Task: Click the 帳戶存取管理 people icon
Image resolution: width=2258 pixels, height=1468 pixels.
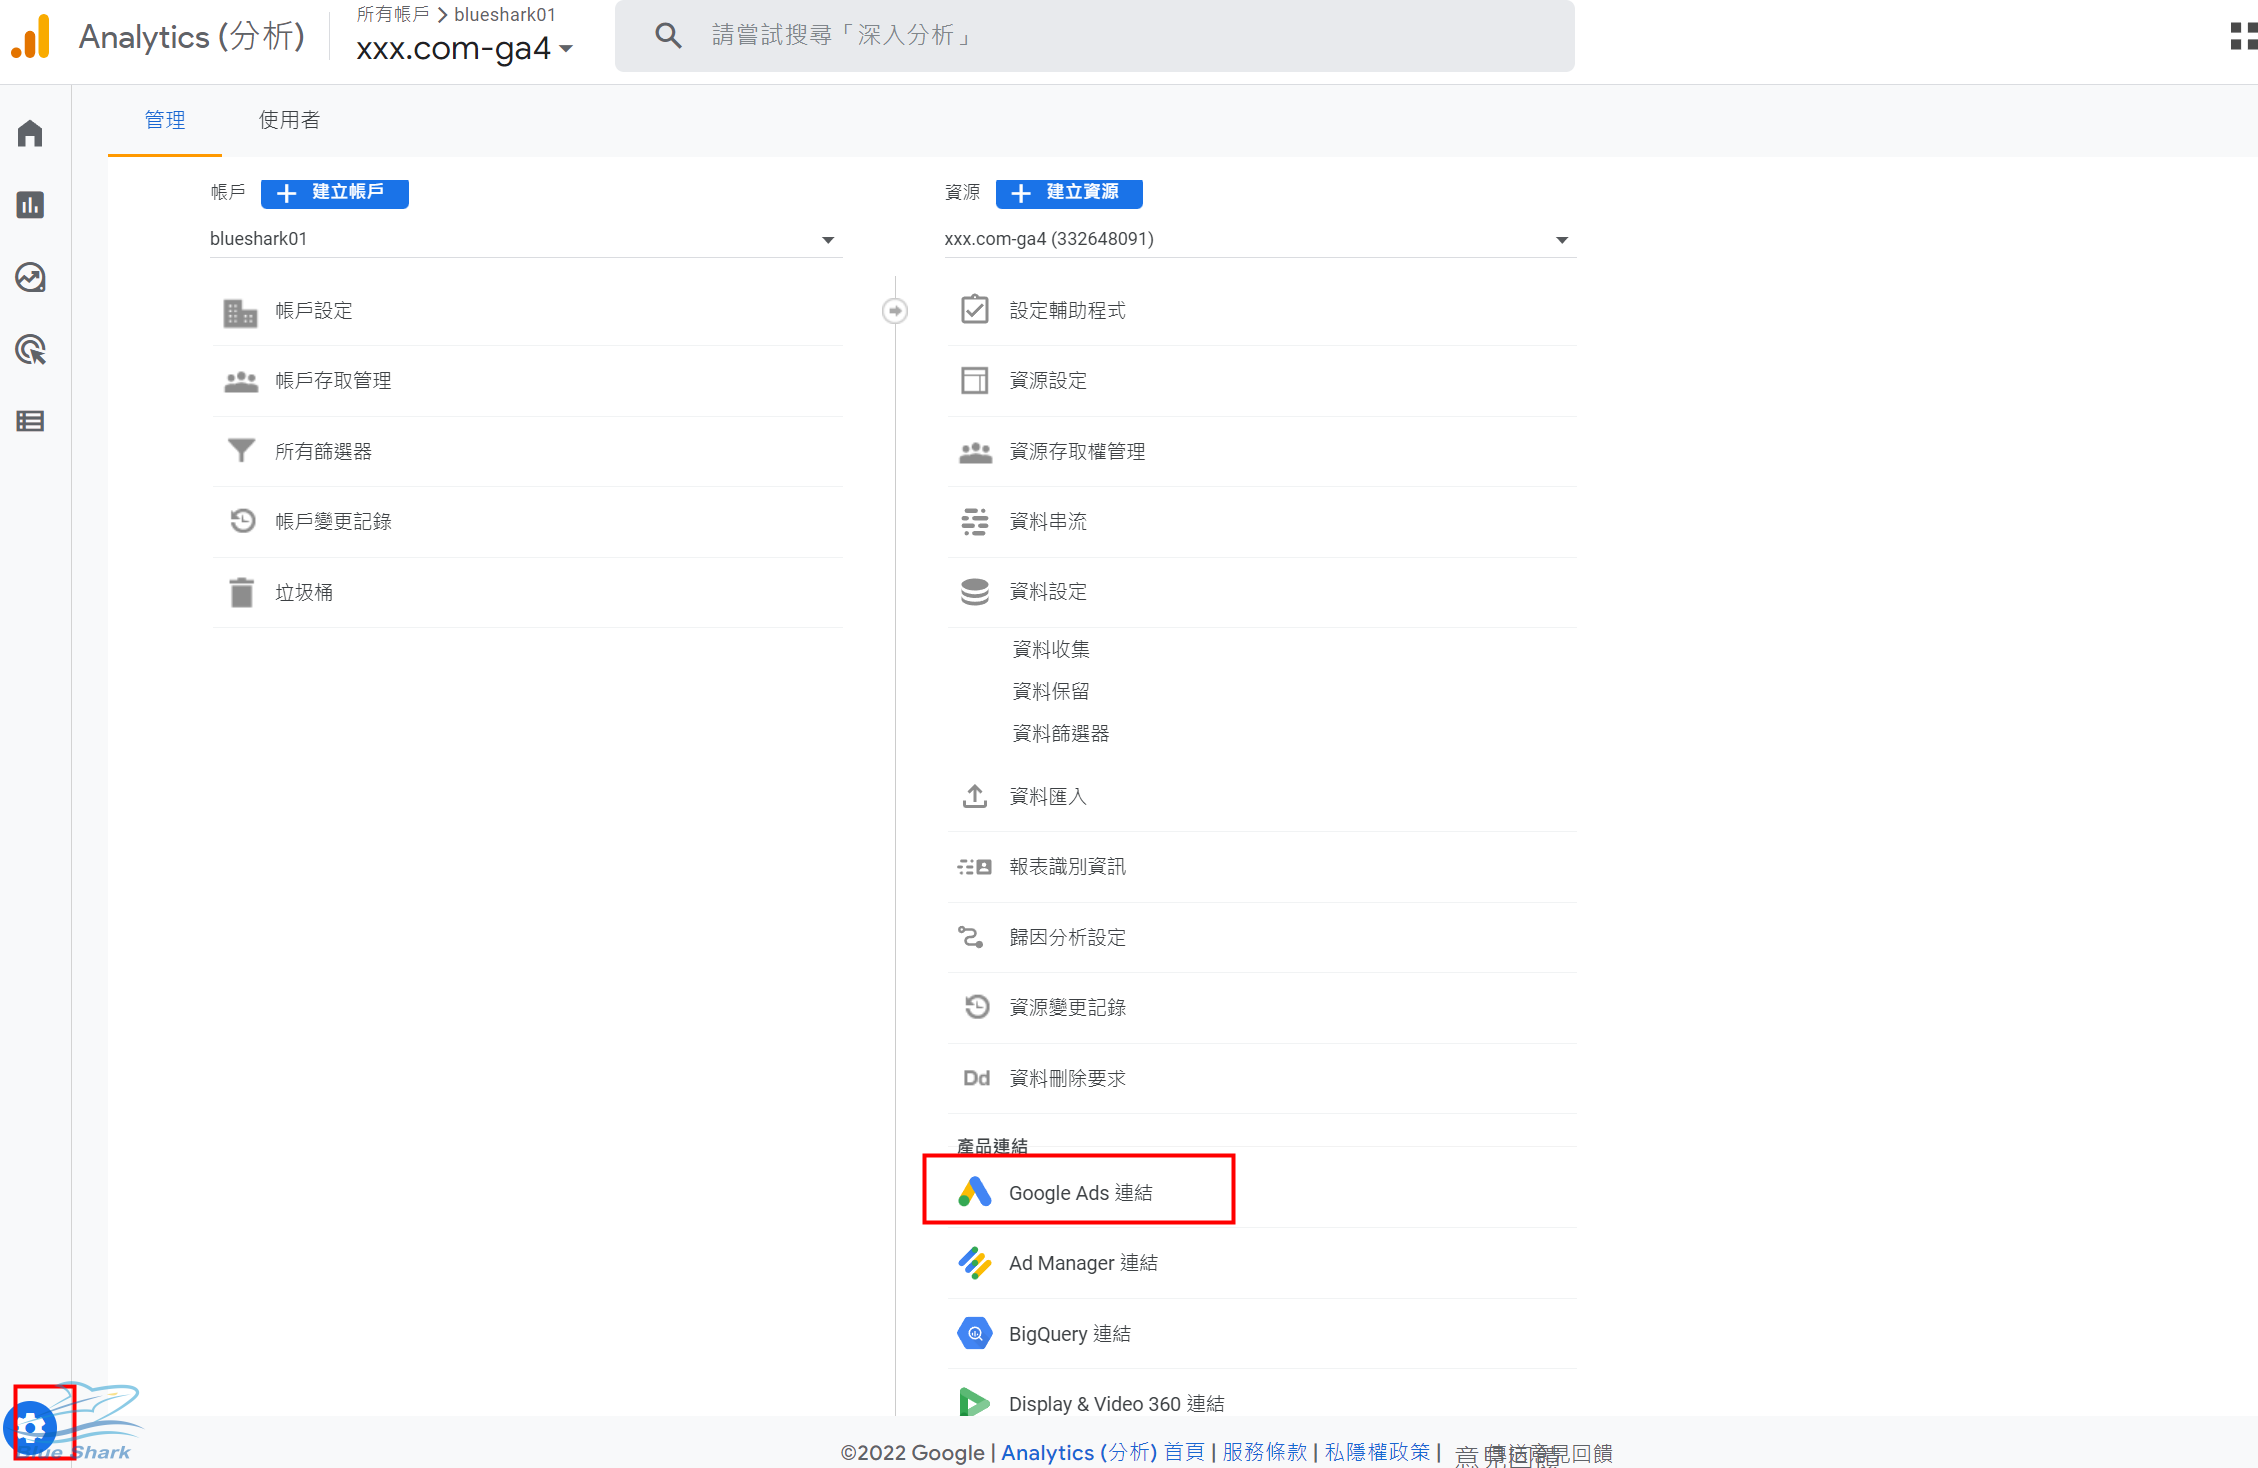Action: click(241, 381)
